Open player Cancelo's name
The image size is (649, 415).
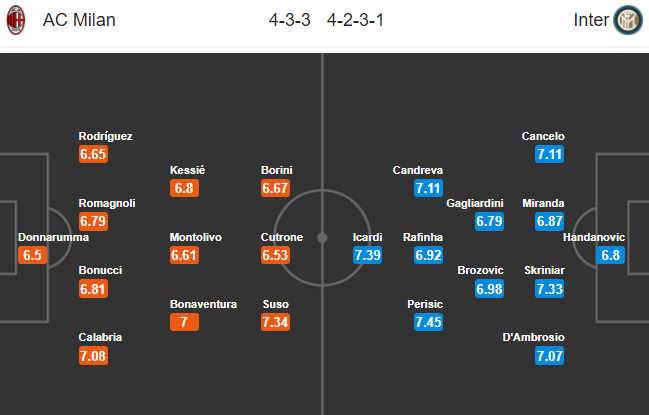click(543, 136)
